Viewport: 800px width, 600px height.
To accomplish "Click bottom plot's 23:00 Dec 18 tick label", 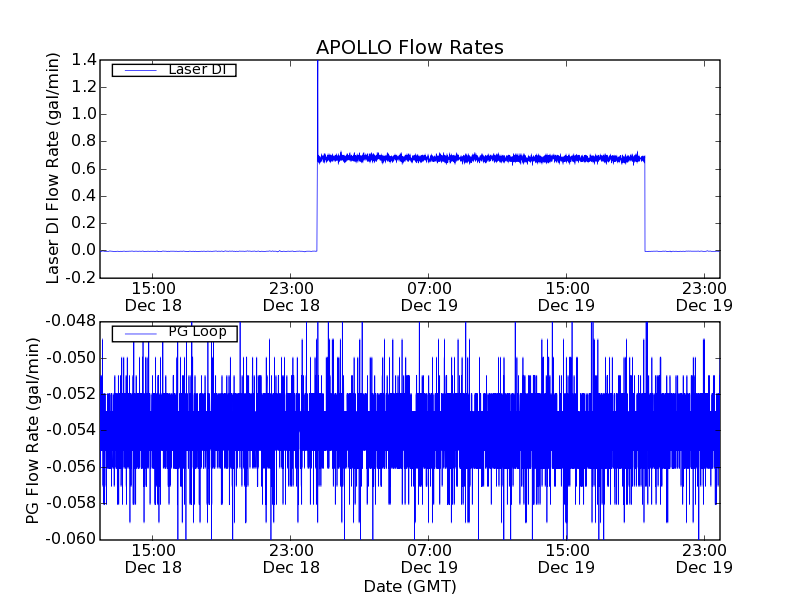I will [291, 559].
